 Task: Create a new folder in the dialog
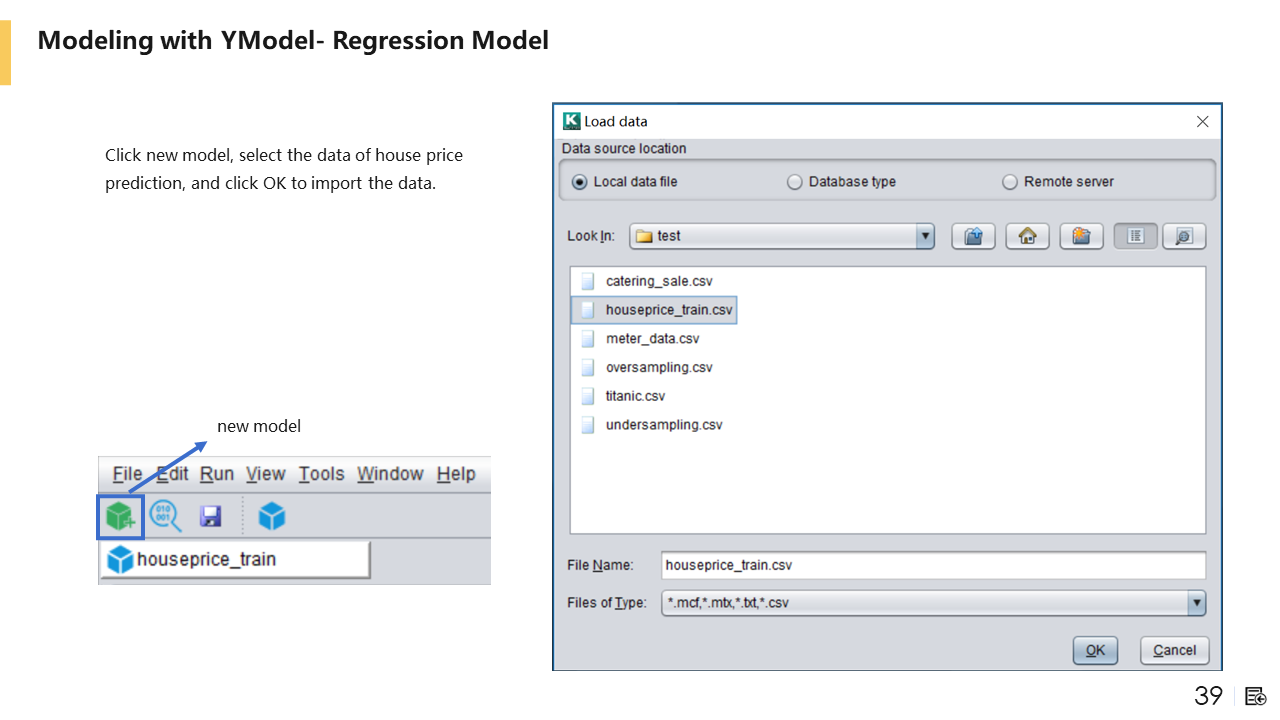point(1081,236)
